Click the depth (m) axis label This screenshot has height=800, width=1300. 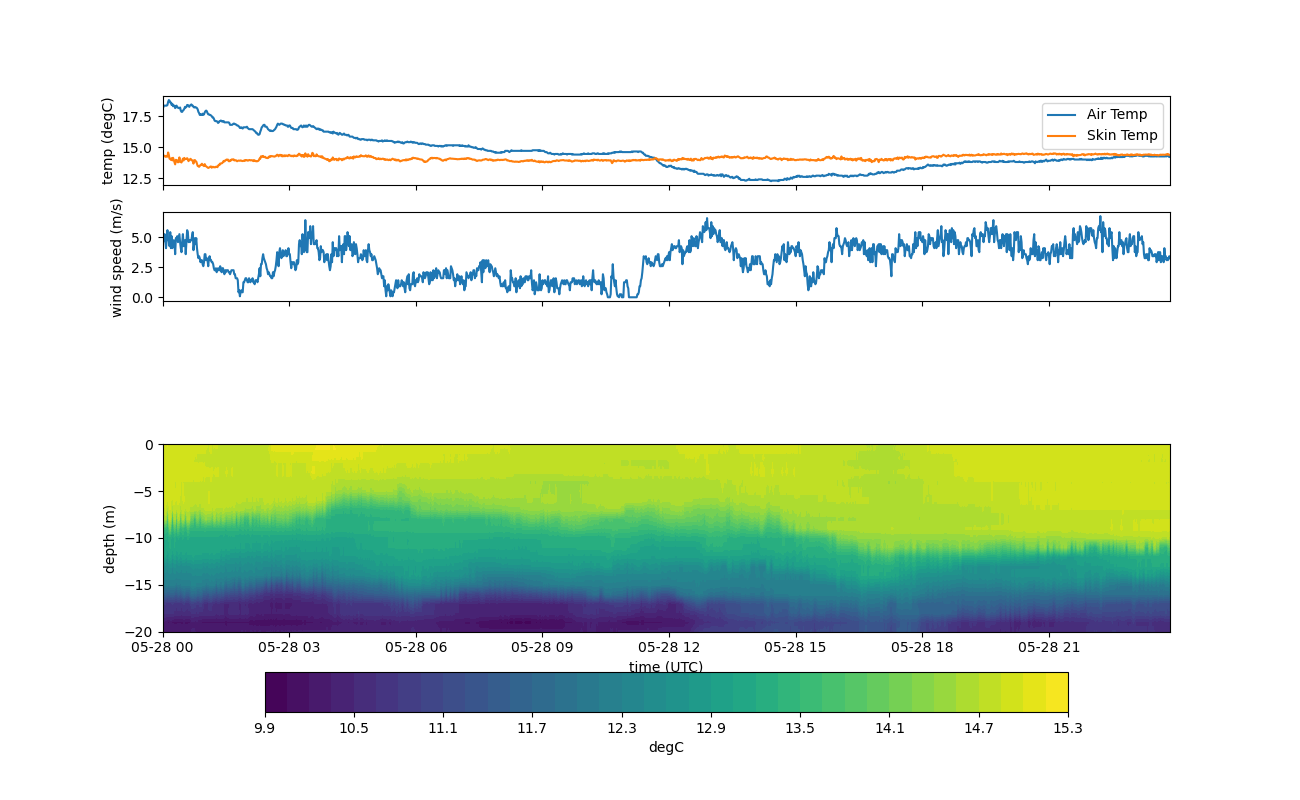pyautogui.click(x=110, y=538)
